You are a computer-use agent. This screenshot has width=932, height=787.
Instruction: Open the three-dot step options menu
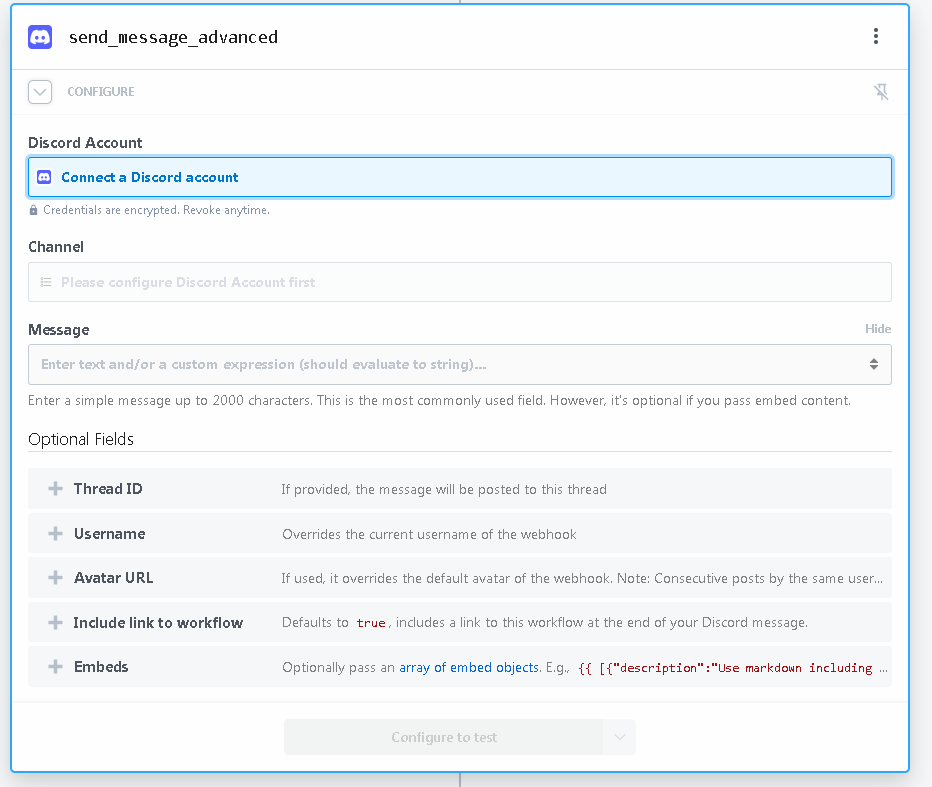[x=876, y=36]
